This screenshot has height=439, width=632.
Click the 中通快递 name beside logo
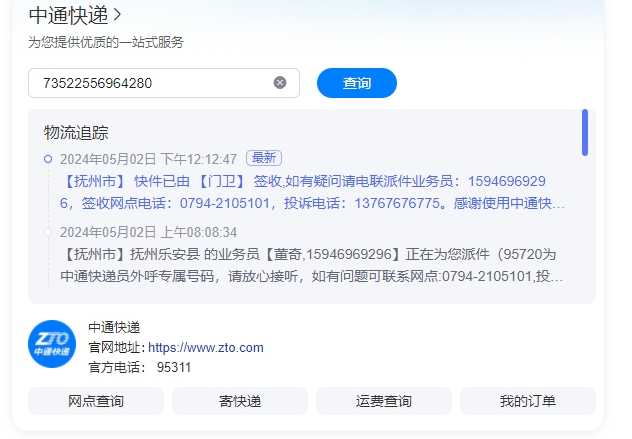pos(114,327)
